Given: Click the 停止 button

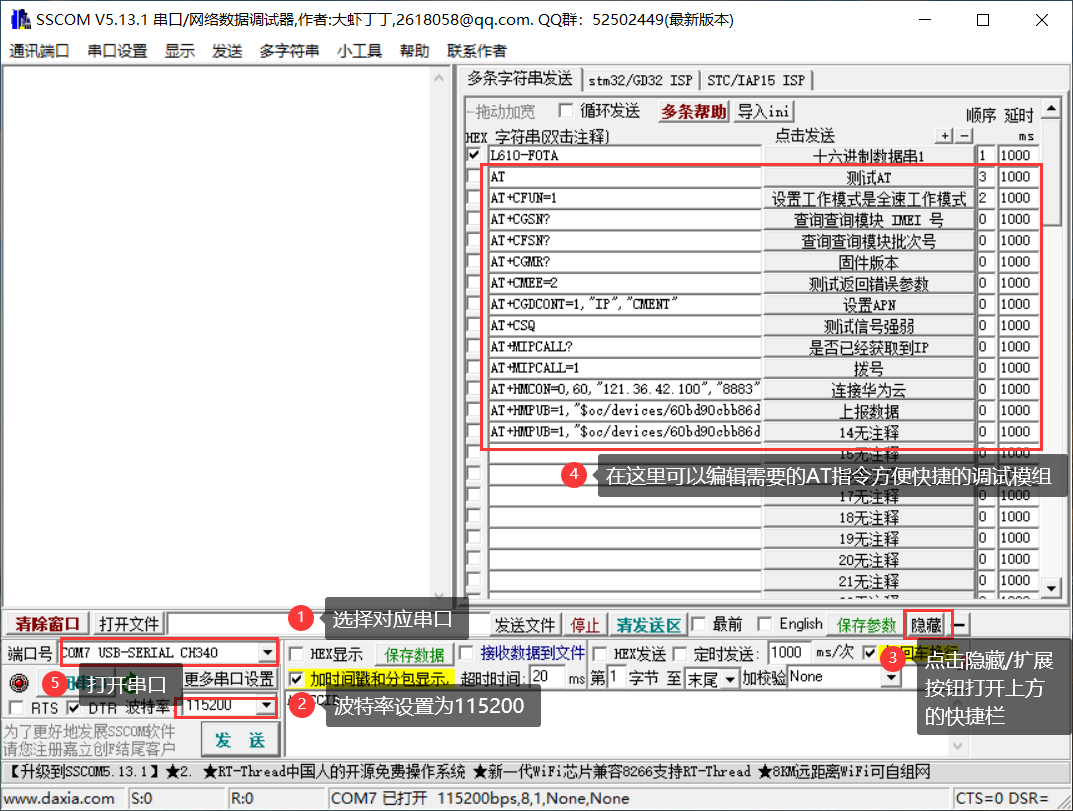Looking at the screenshot, I should click(584, 625).
